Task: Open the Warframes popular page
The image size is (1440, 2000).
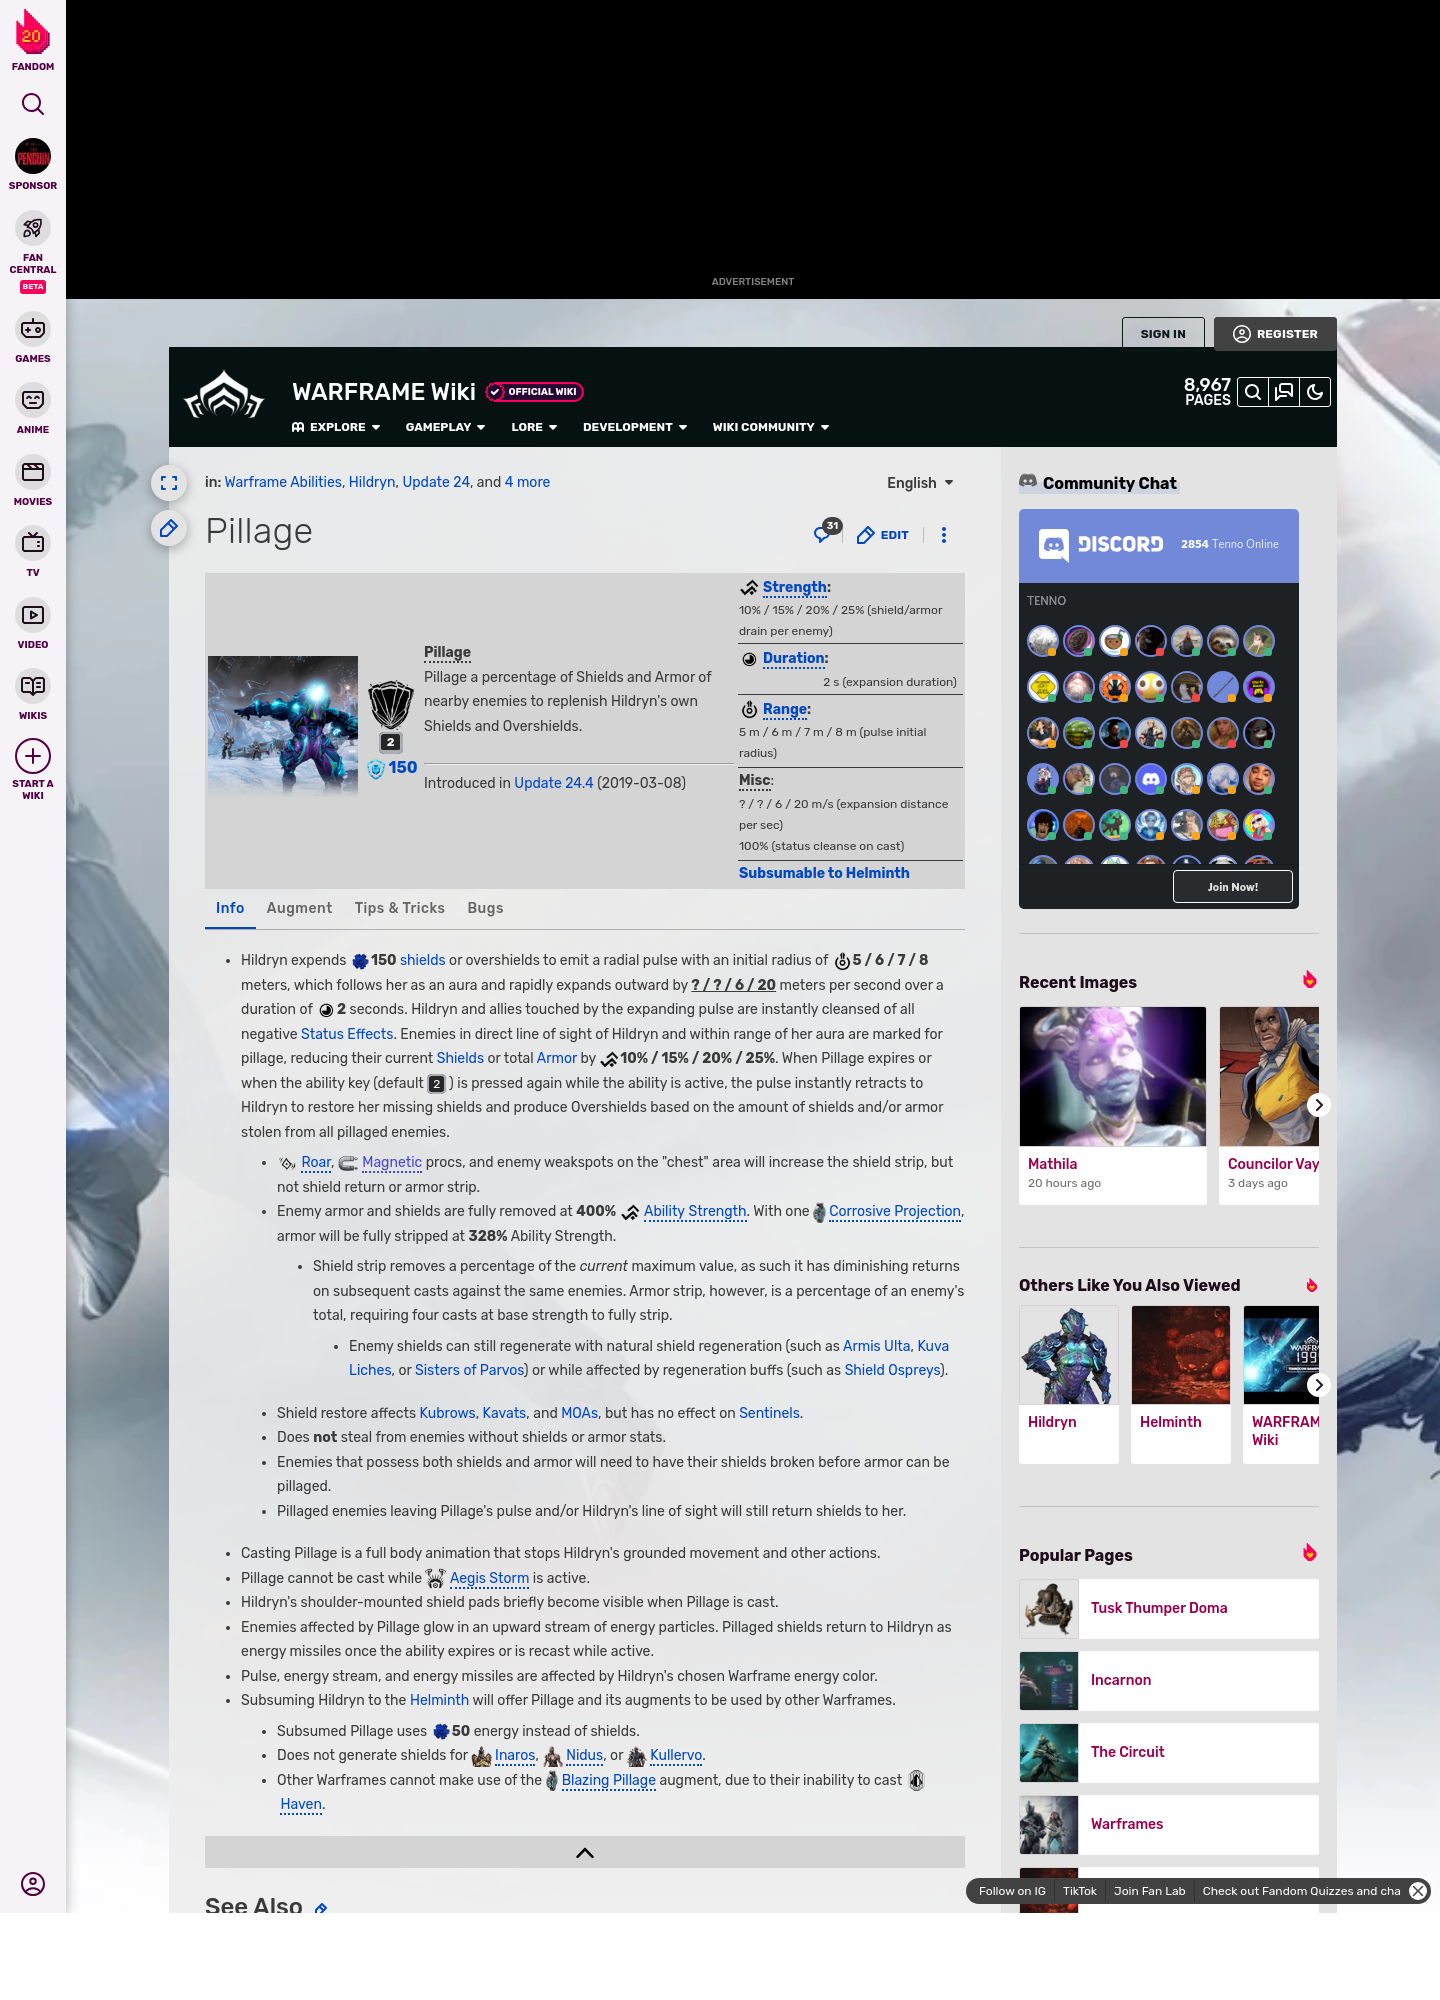Action: (x=1169, y=1824)
